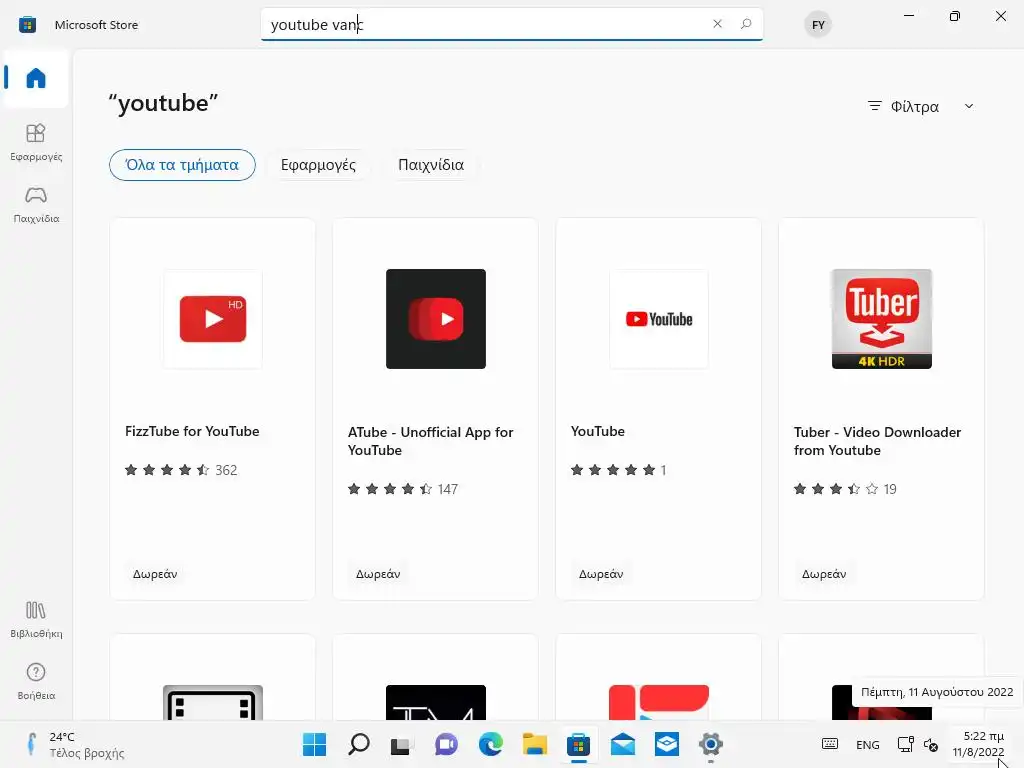Open the Mail app on taskbar
Viewport: 1024px width, 768px height.
[623, 744]
